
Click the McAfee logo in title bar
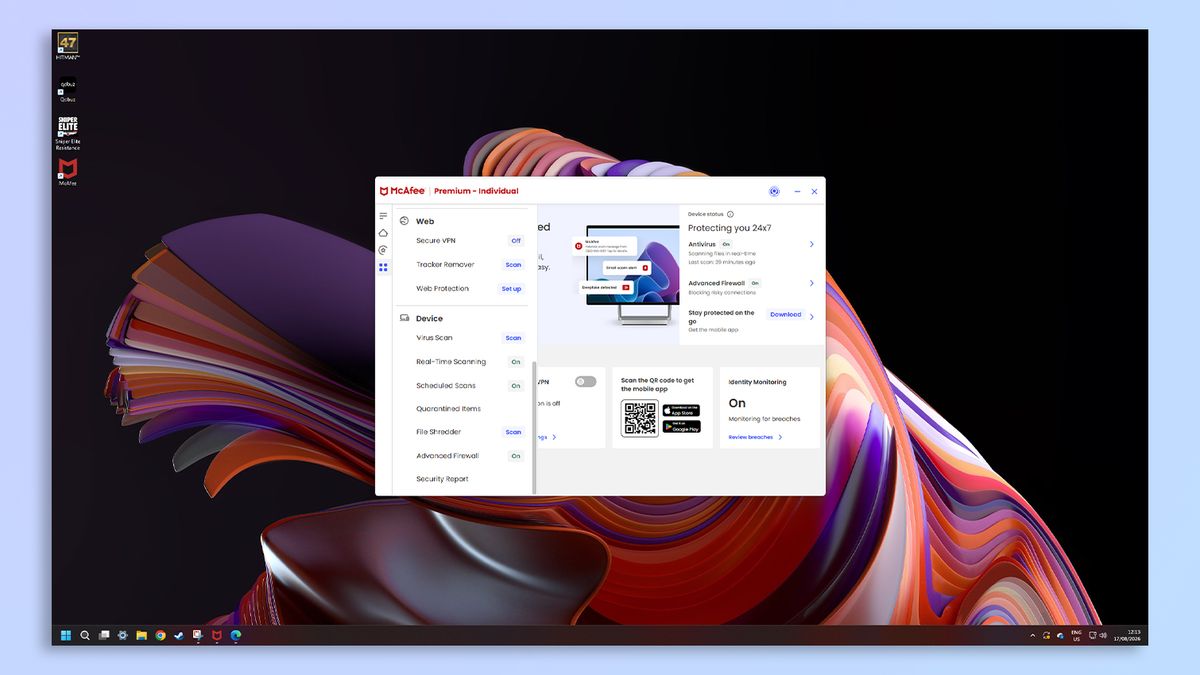pos(403,191)
